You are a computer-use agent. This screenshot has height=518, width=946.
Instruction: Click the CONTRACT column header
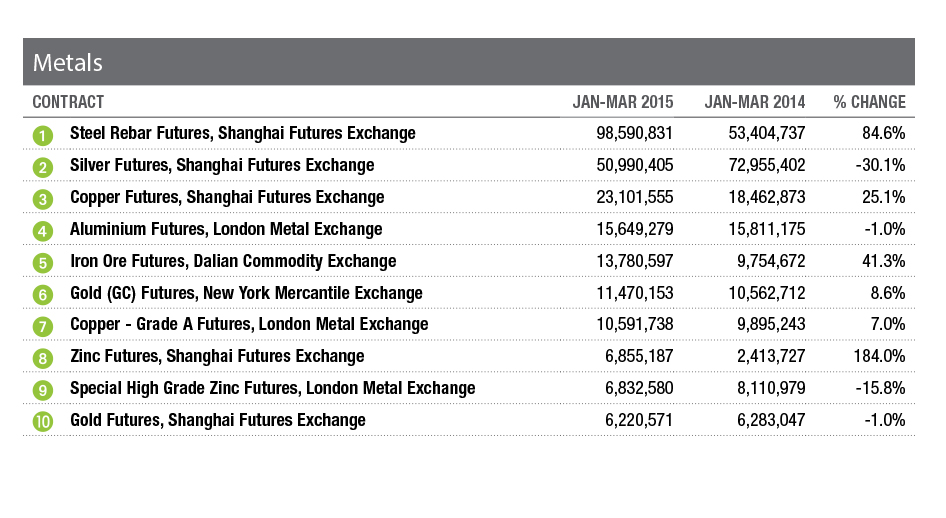click(68, 102)
